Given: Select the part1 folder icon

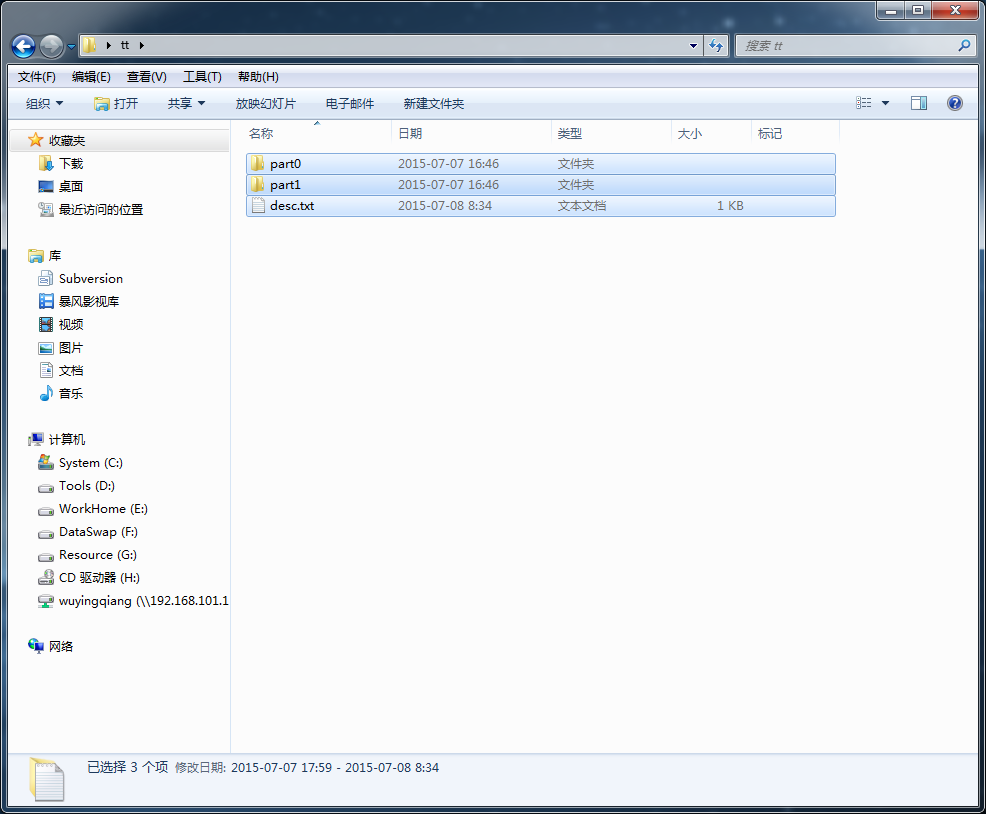Looking at the screenshot, I should [257, 184].
